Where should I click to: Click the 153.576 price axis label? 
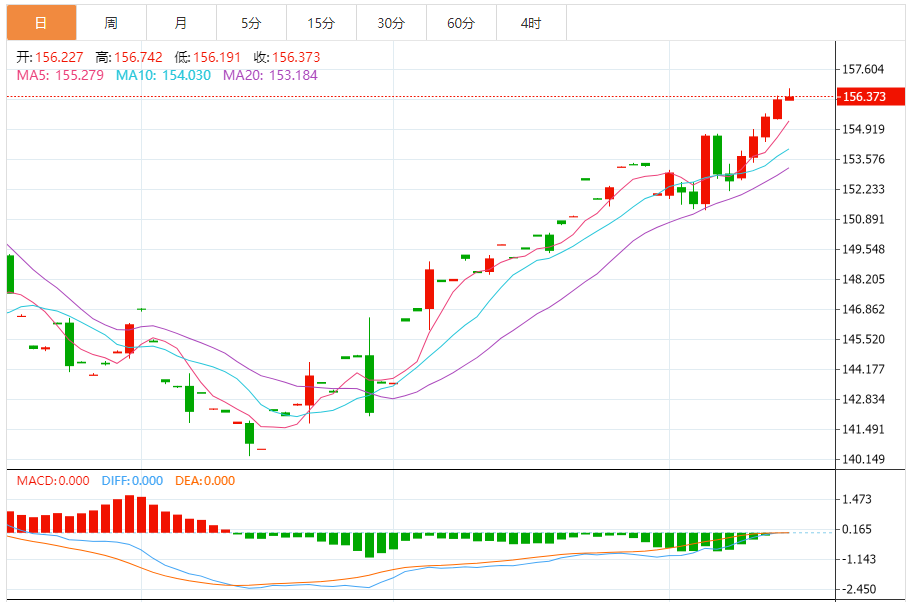coord(863,159)
